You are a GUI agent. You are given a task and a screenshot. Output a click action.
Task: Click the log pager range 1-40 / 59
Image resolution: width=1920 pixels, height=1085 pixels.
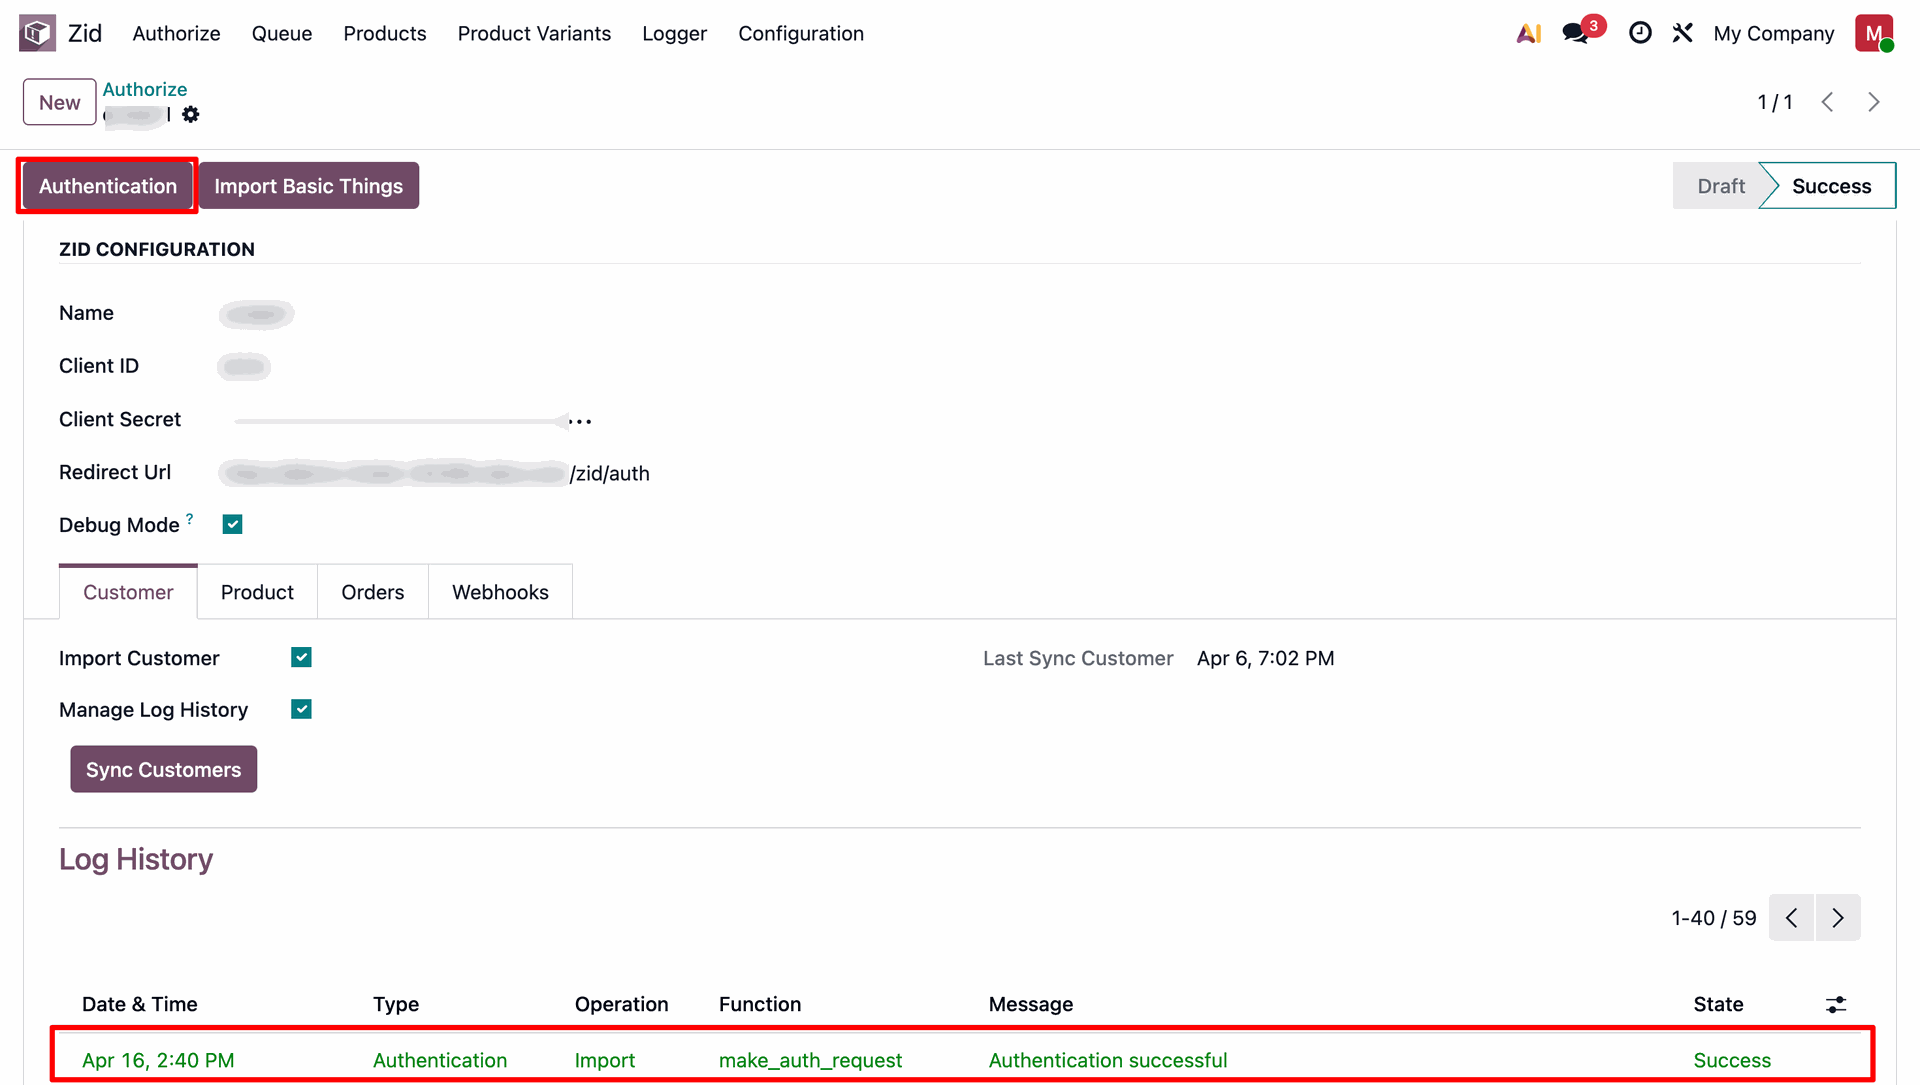[1714, 918]
